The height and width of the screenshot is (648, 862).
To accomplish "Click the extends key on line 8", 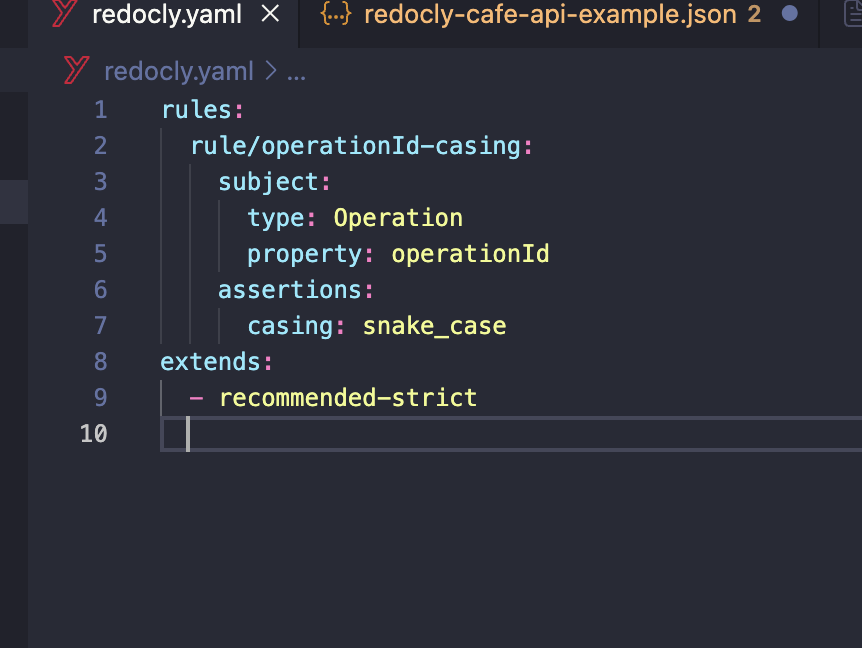I will point(211,362).
